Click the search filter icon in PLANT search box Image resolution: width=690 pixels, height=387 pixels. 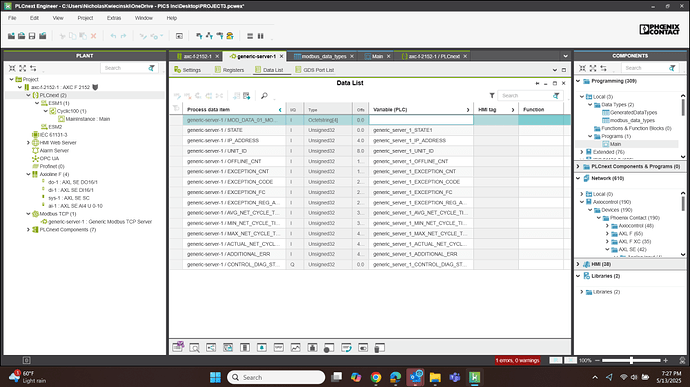(151, 68)
